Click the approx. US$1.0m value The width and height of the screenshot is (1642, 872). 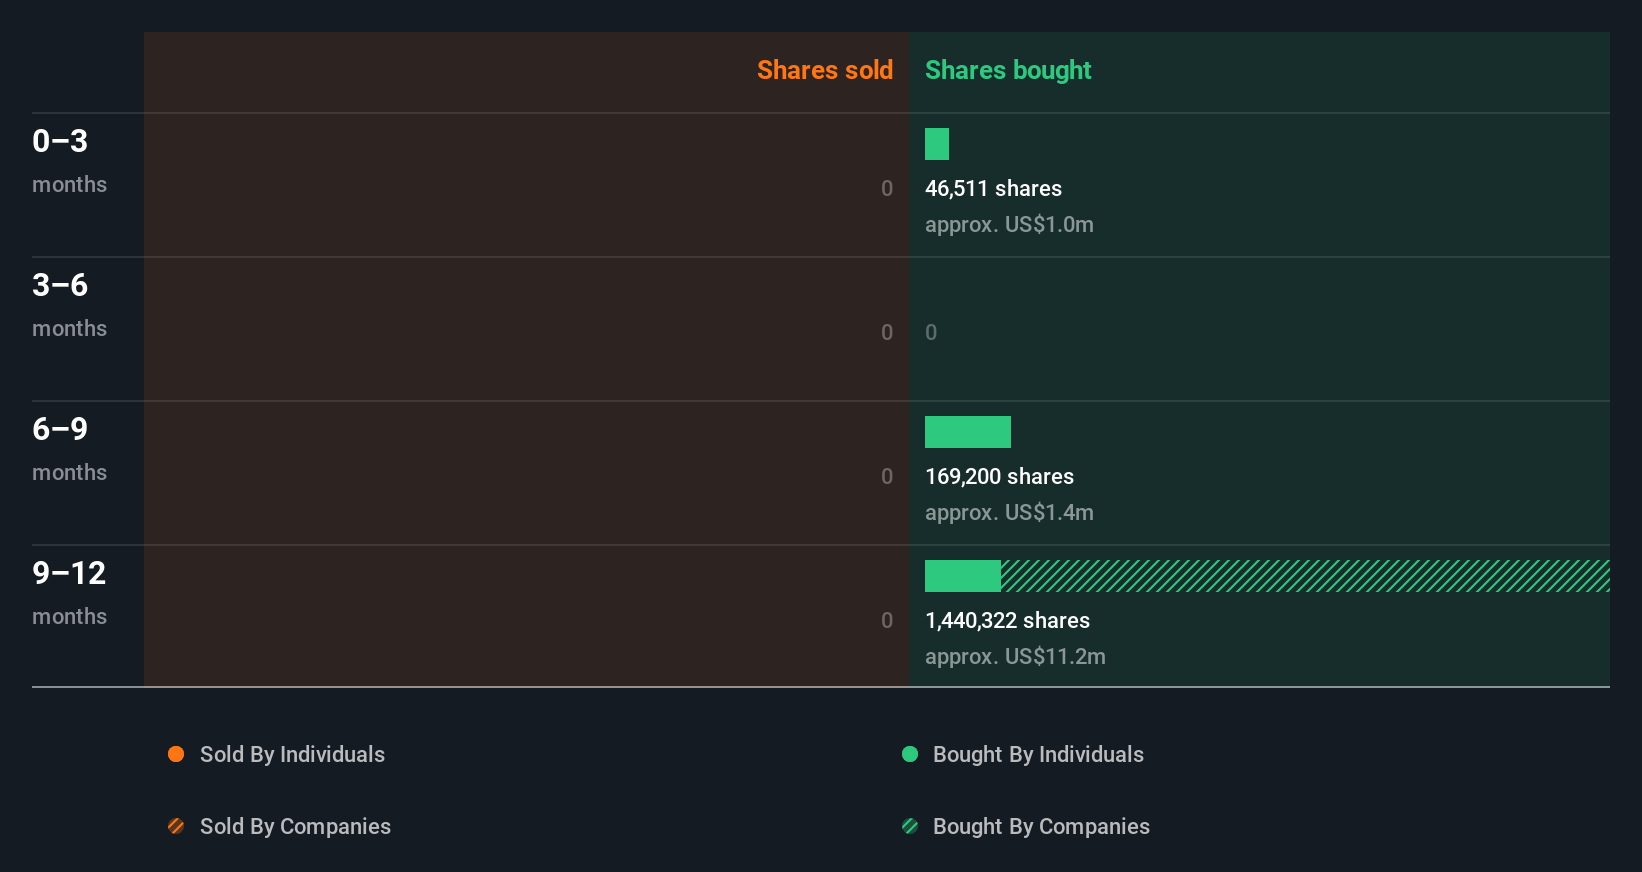click(1009, 224)
